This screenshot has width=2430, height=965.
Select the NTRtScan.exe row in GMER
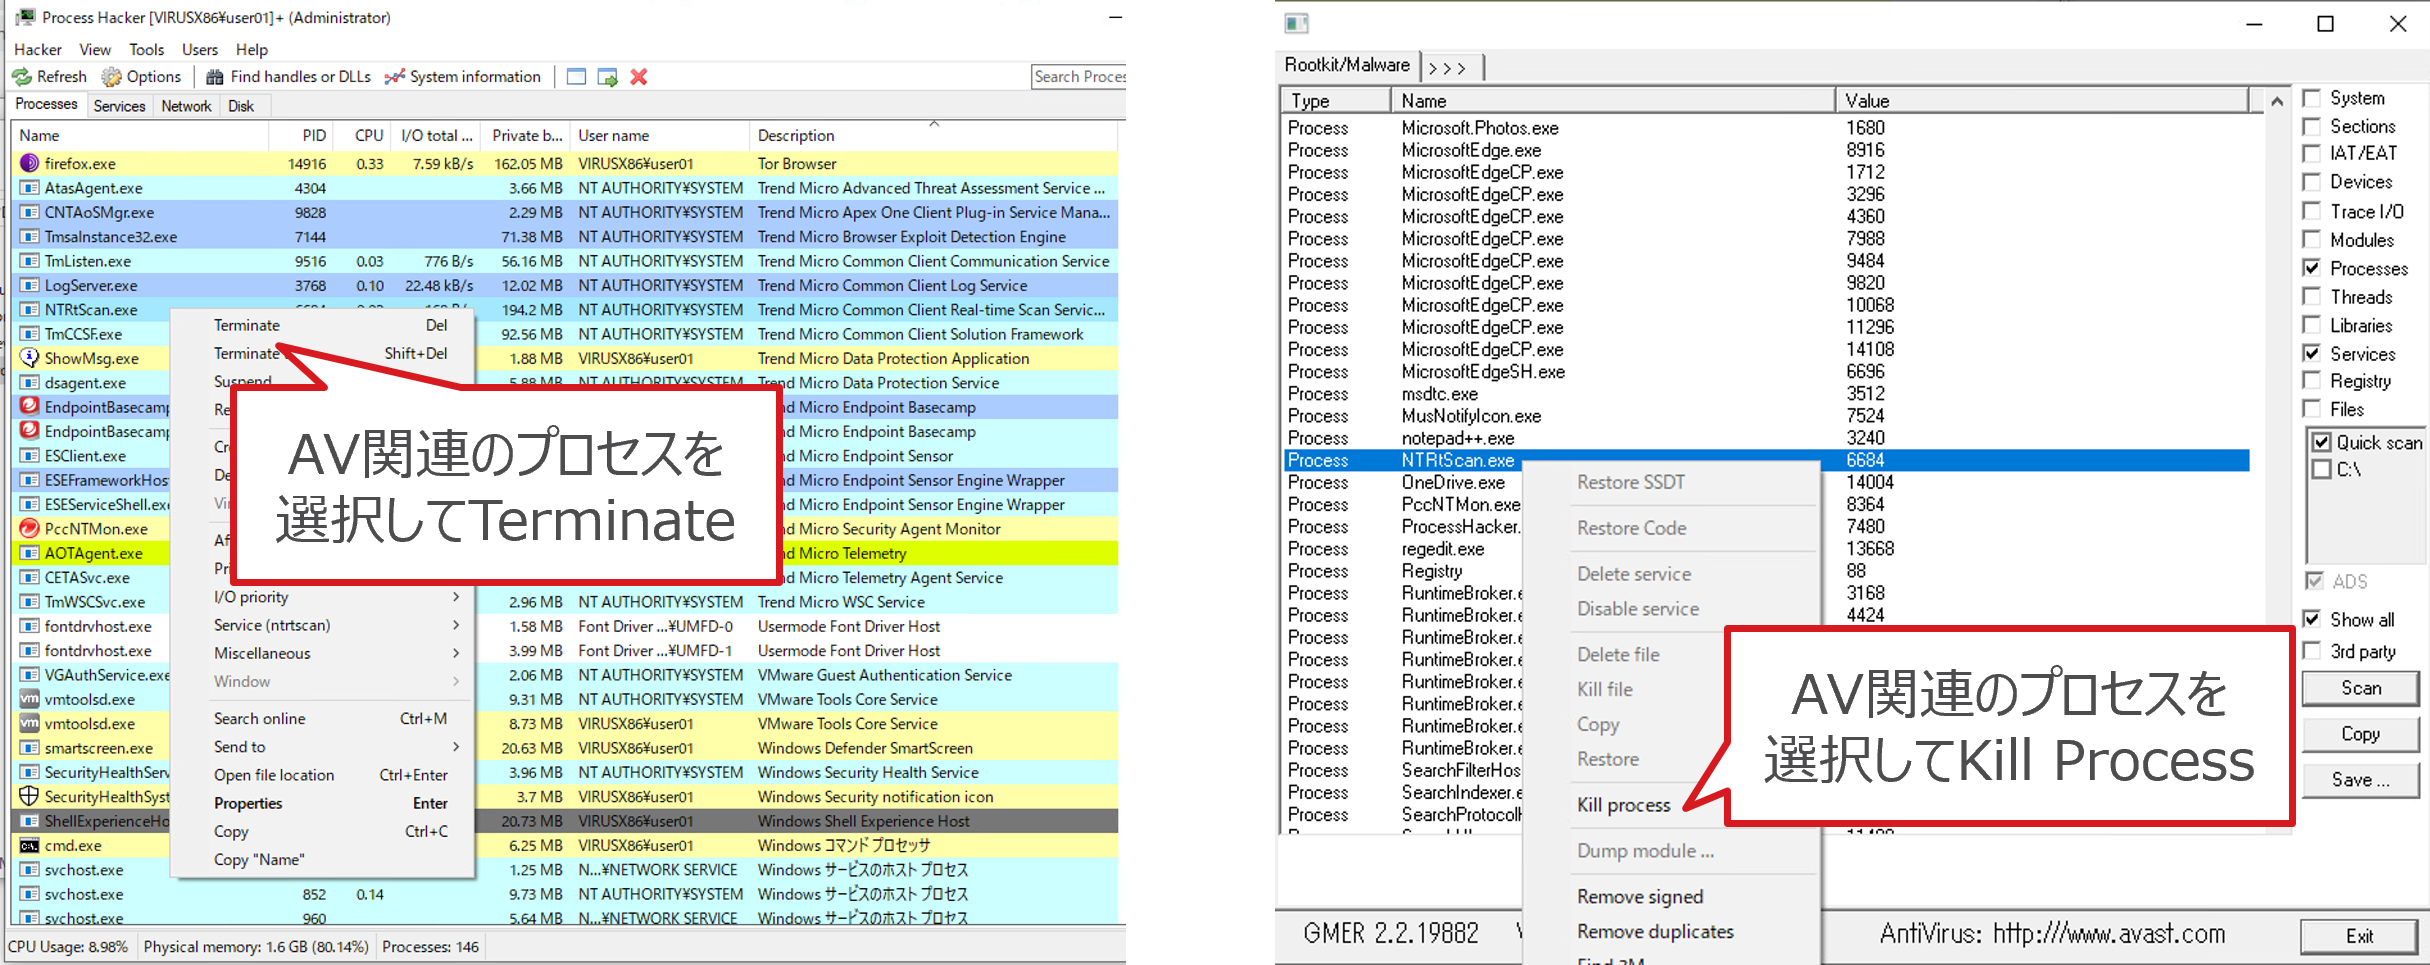point(1766,460)
